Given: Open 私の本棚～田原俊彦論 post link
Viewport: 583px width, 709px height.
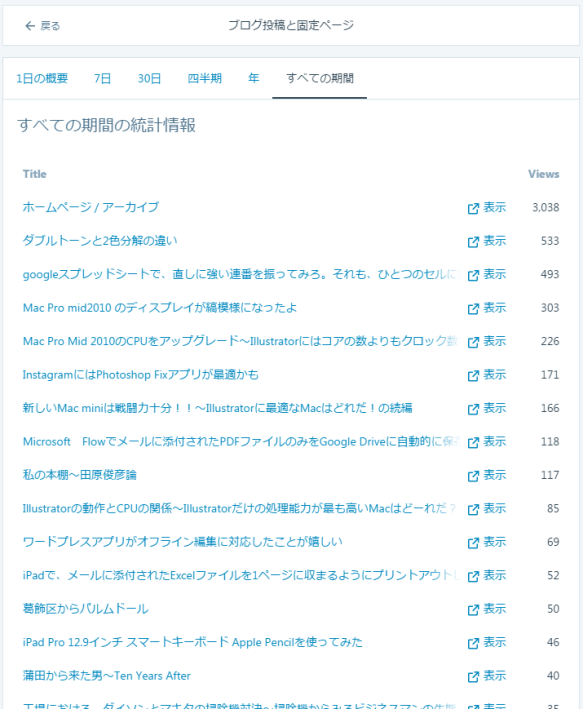Looking at the screenshot, I should click(x=80, y=475).
